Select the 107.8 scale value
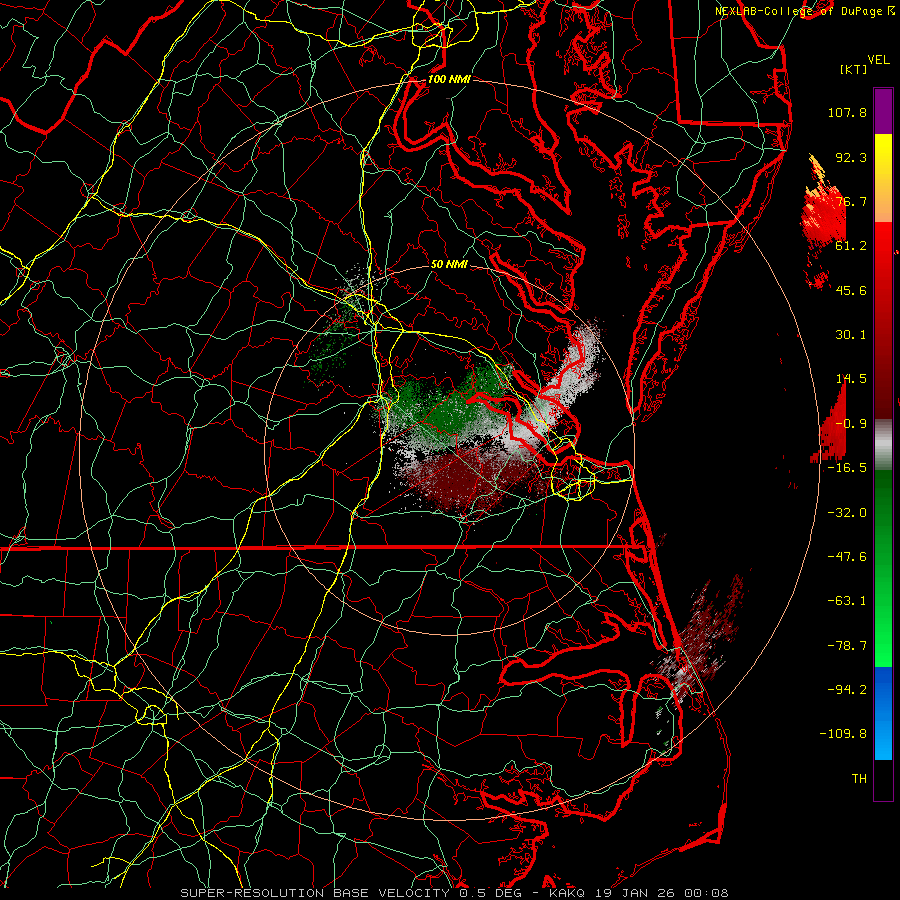The width and height of the screenshot is (900, 900). click(847, 112)
